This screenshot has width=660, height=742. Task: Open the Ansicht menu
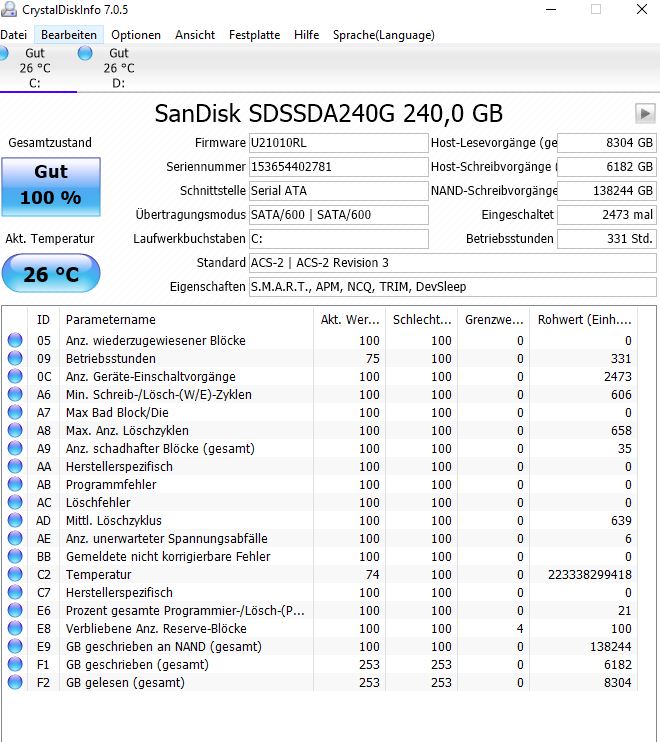click(x=195, y=35)
